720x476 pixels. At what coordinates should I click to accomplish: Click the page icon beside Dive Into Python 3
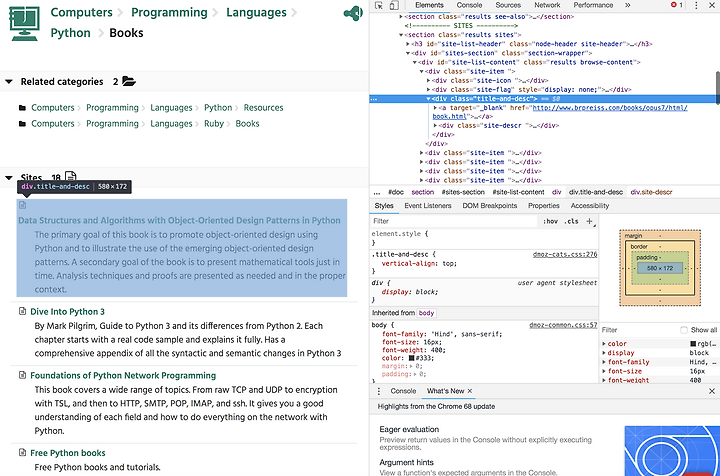pyautogui.click(x=22, y=311)
